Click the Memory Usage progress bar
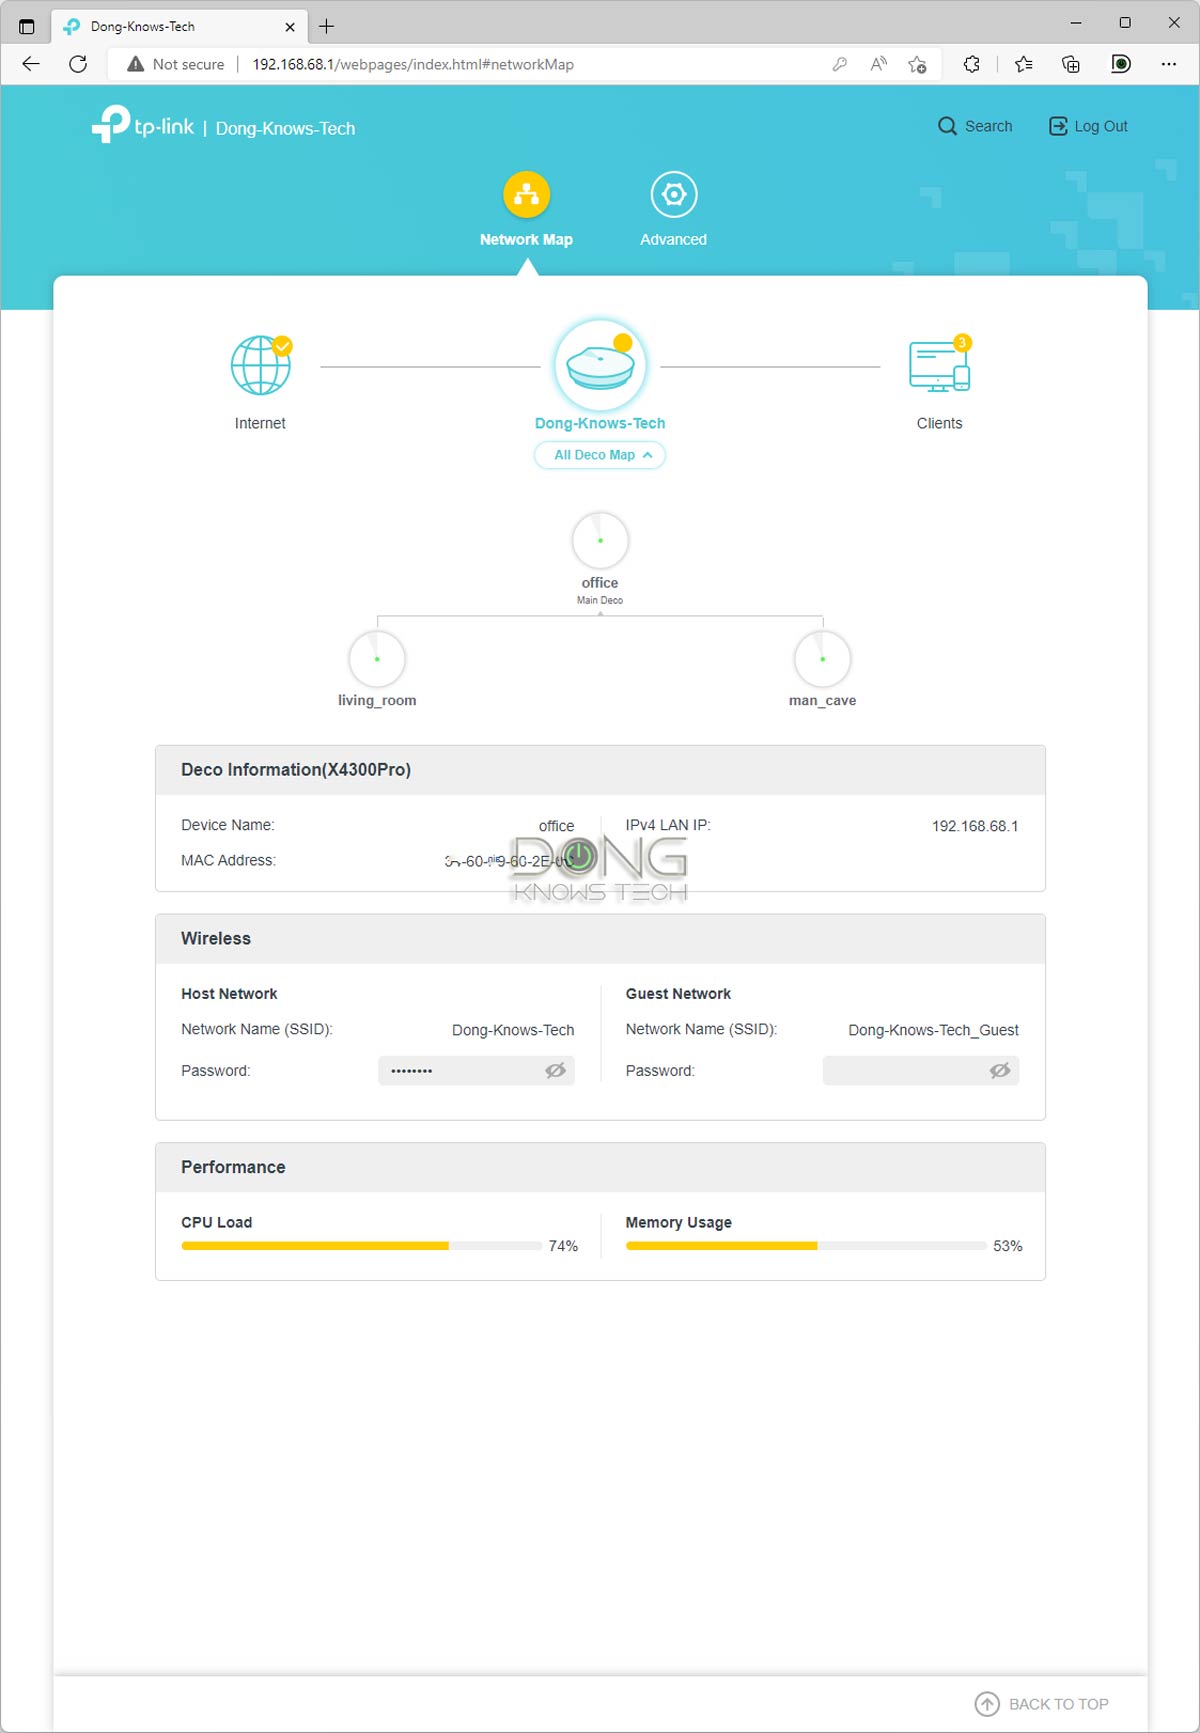The image size is (1200, 1733). 806,1246
